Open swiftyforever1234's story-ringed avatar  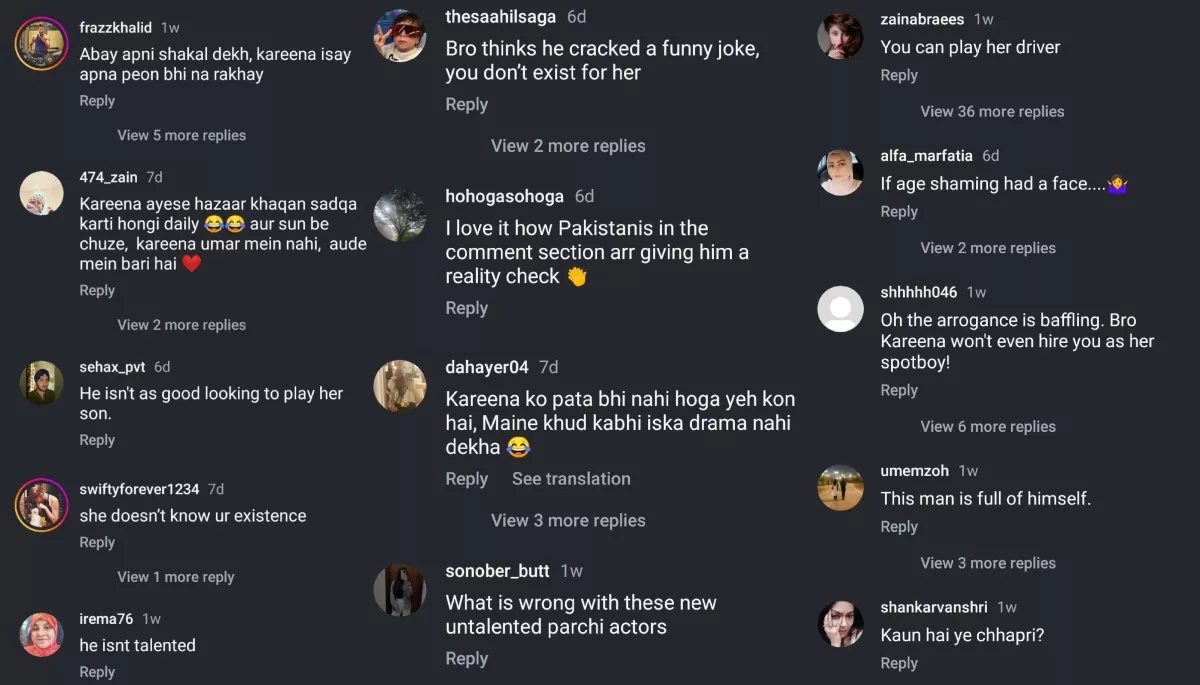41,505
